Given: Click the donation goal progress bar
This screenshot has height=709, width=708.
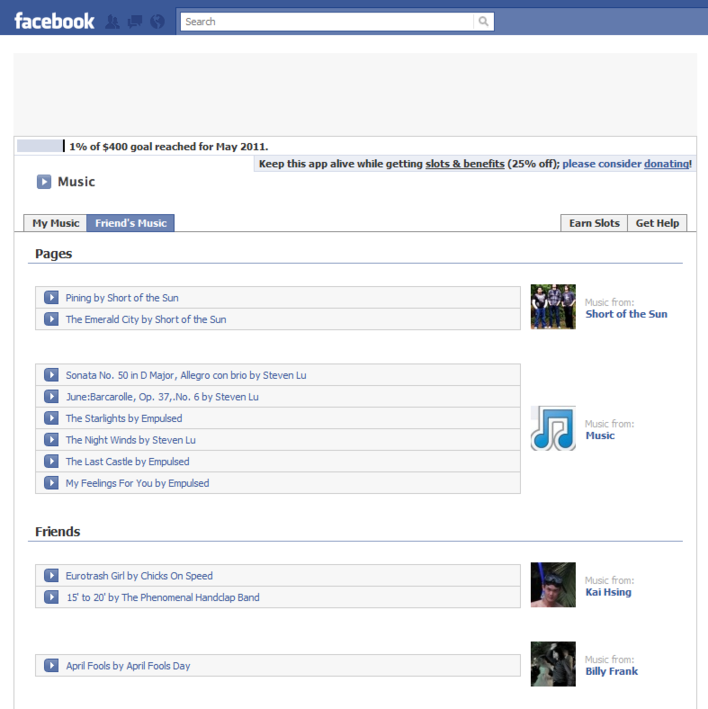Looking at the screenshot, I should click(41, 146).
